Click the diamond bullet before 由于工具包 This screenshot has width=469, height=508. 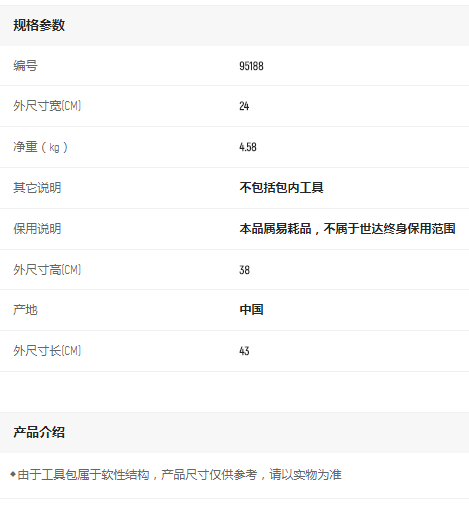pyautogui.click(x=13, y=474)
